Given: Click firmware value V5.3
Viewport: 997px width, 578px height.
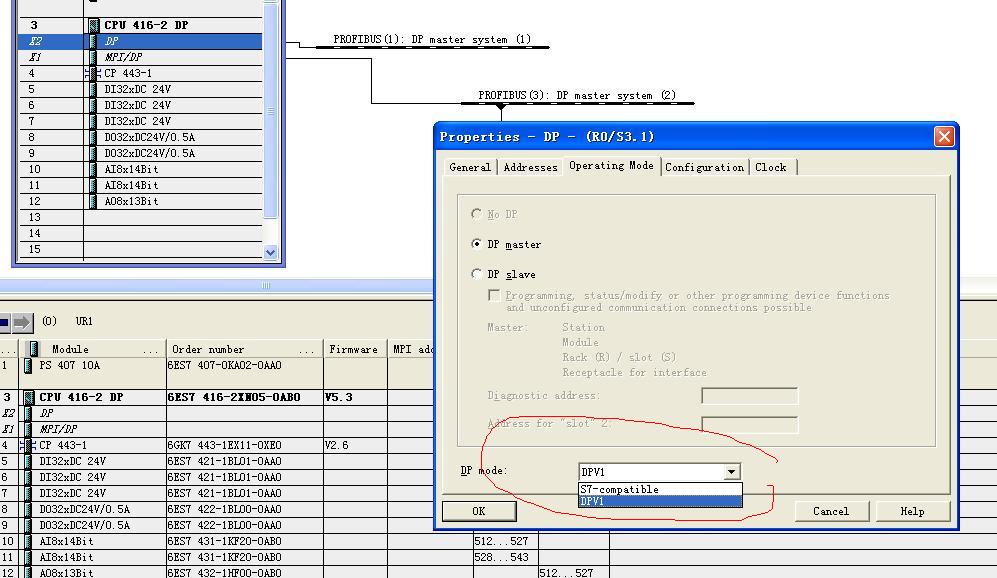Looking at the screenshot, I should pos(338,397).
